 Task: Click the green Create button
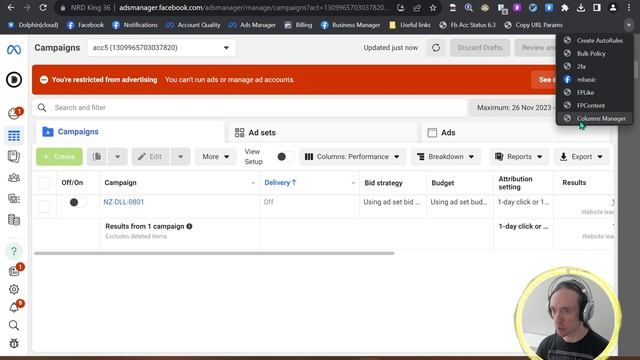pyautogui.click(x=59, y=157)
